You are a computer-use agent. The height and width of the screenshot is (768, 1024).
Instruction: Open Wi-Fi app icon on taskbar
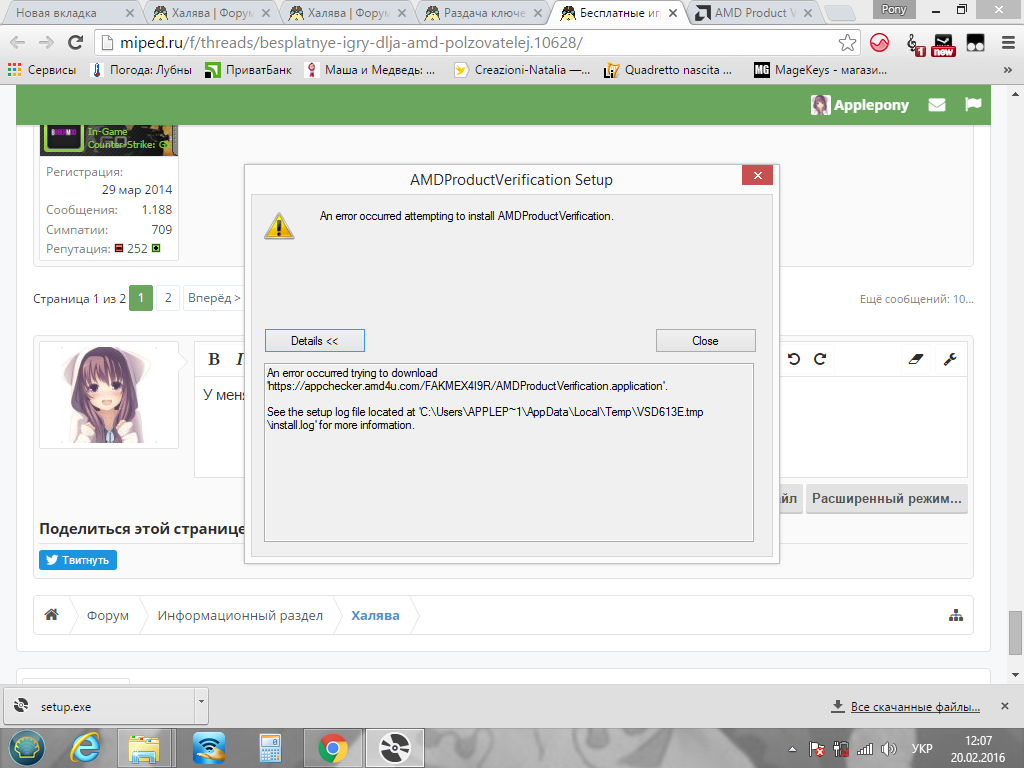(209, 748)
